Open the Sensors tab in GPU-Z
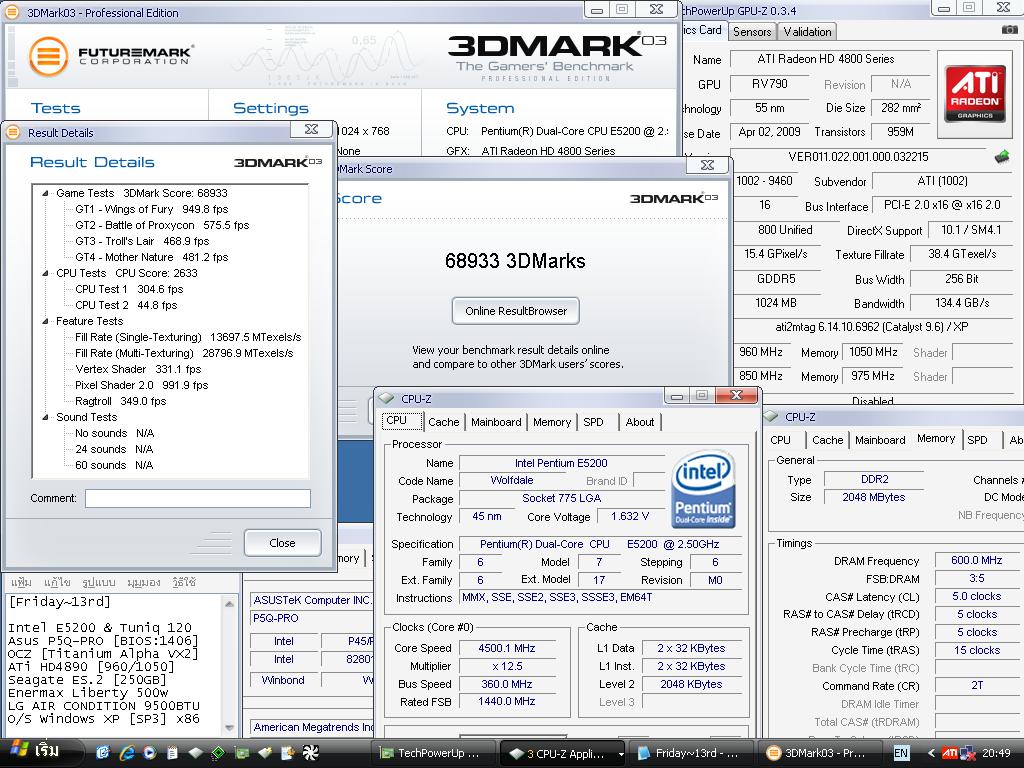1024x768 pixels. click(752, 31)
